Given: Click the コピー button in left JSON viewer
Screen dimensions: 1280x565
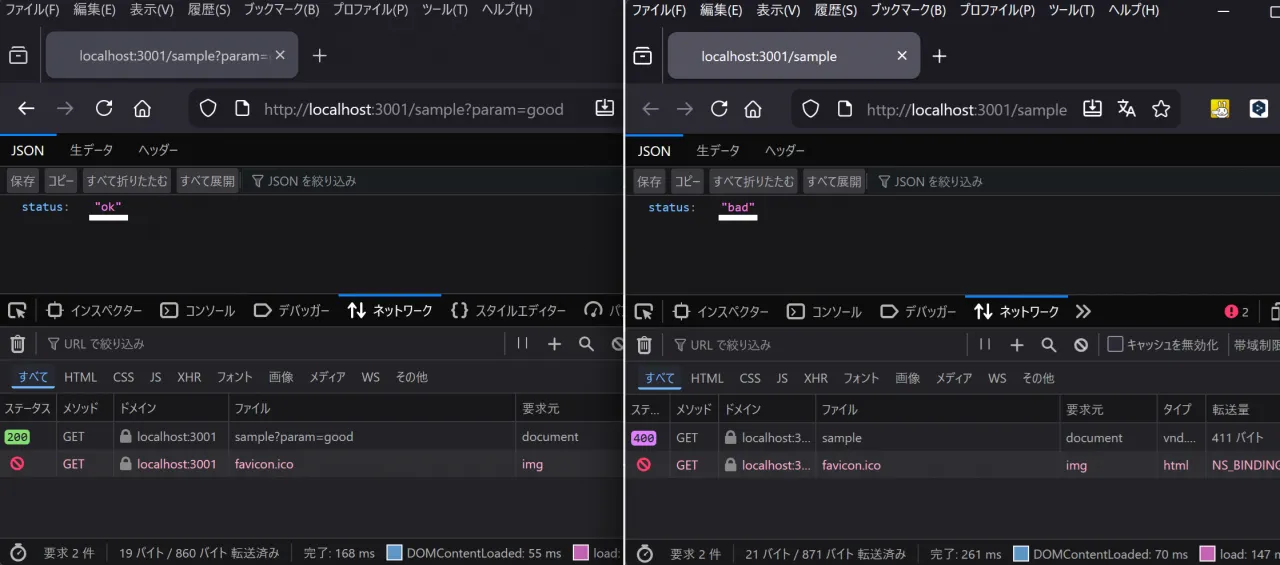Looking at the screenshot, I should click(61, 181).
